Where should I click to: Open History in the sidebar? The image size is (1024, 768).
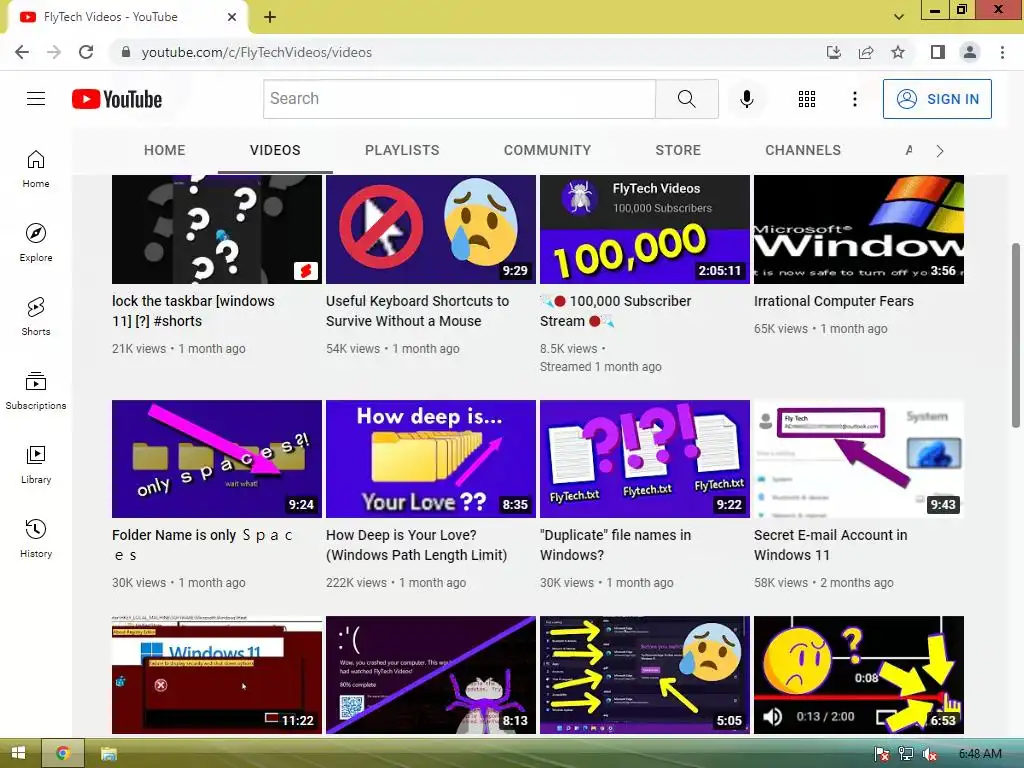click(x=36, y=538)
